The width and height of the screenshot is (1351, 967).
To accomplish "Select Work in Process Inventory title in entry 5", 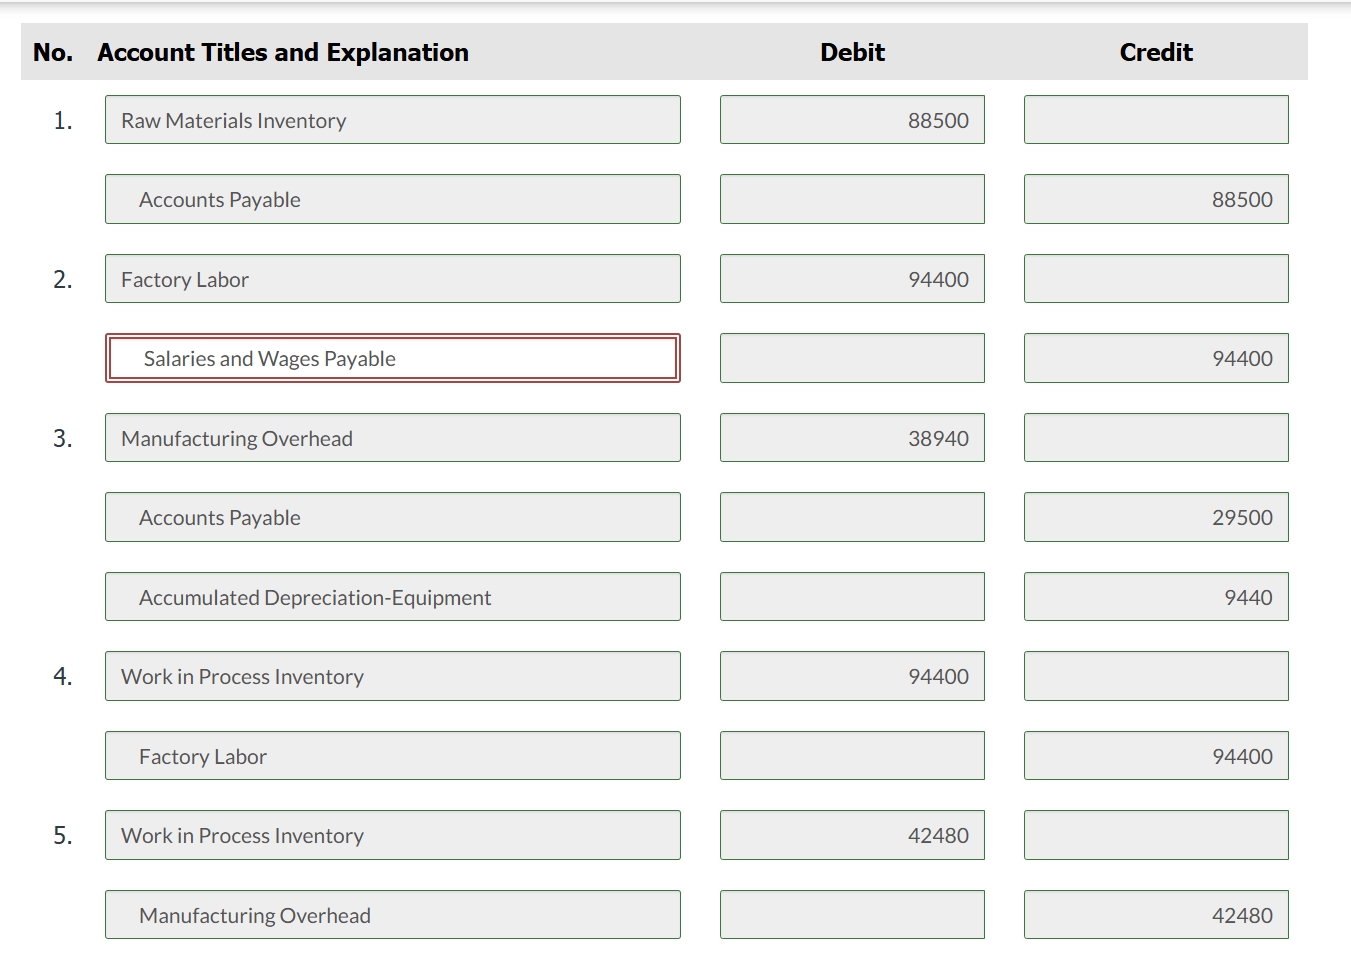I will [393, 835].
